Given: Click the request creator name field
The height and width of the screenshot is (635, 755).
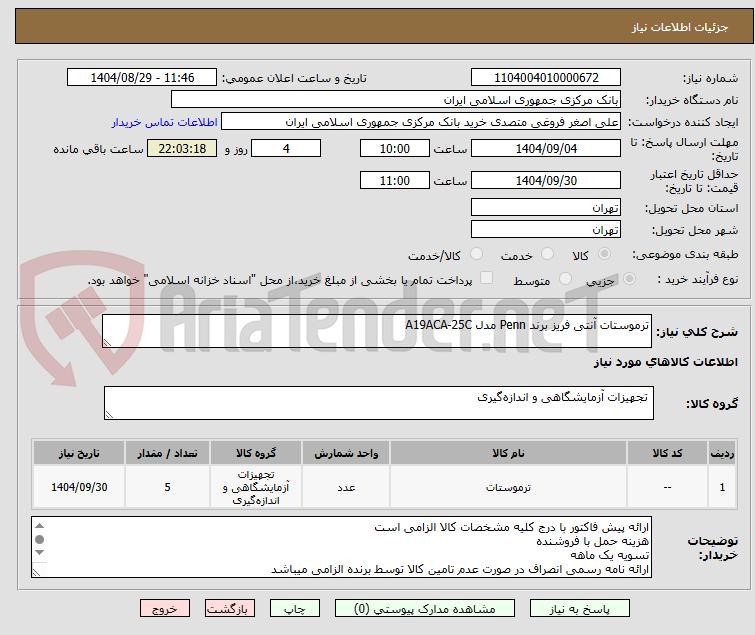Looking at the screenshot, I should click(421, 122).
